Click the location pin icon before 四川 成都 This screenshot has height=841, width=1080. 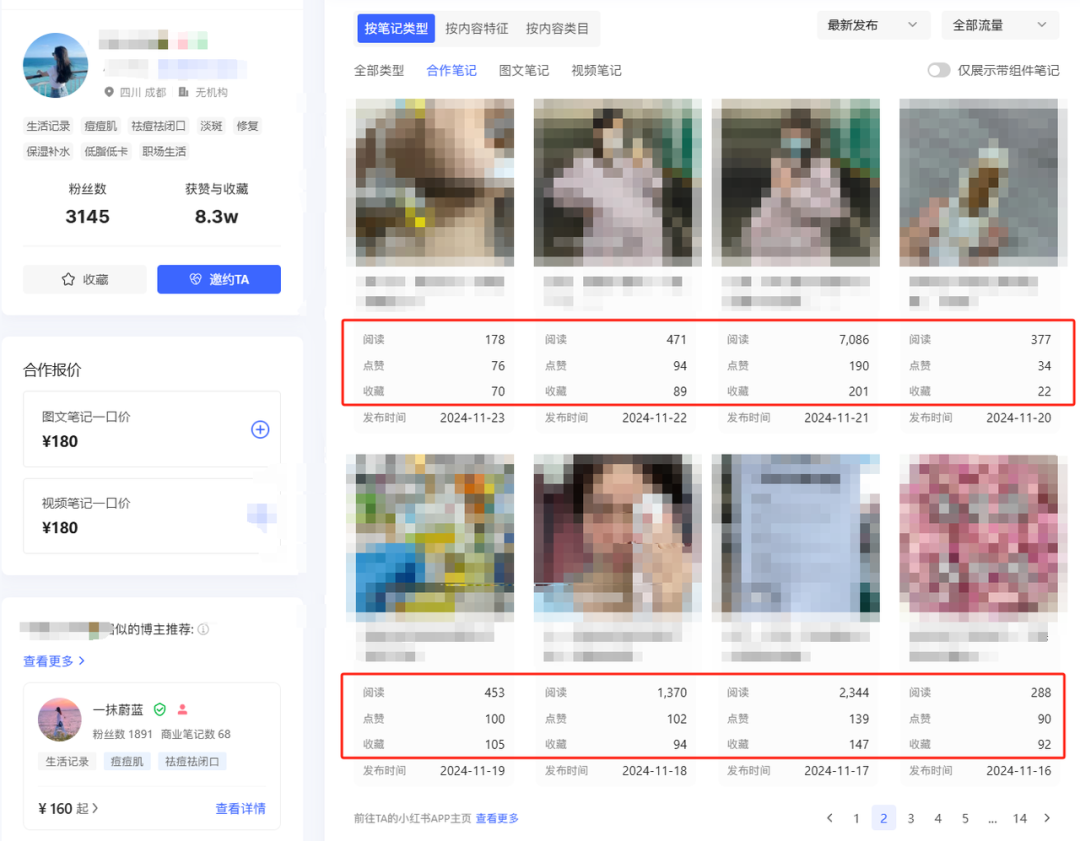tap(110, 91)
